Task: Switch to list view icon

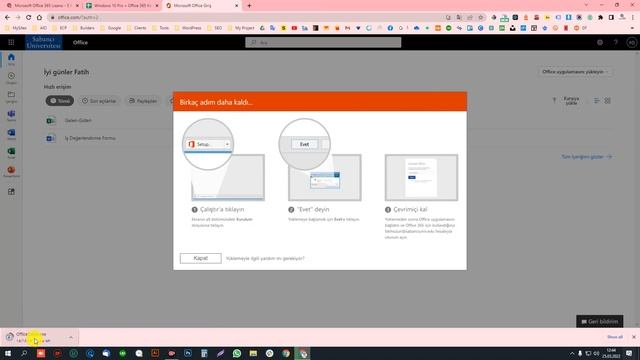Action: point(596,100)
